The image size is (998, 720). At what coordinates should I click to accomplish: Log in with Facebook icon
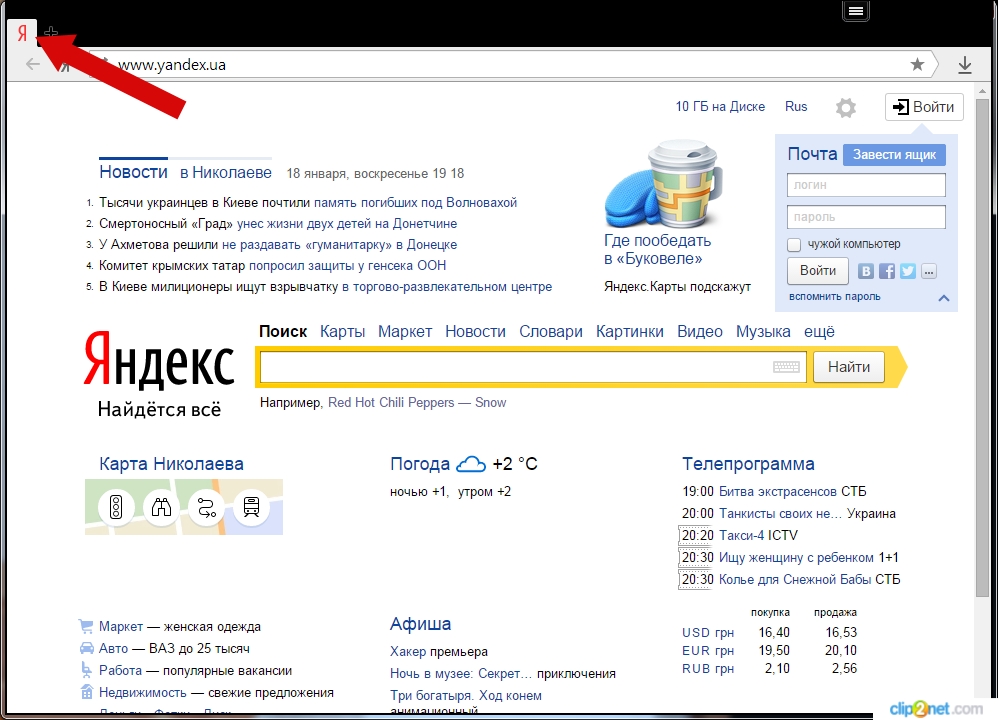tap(887, 271)
